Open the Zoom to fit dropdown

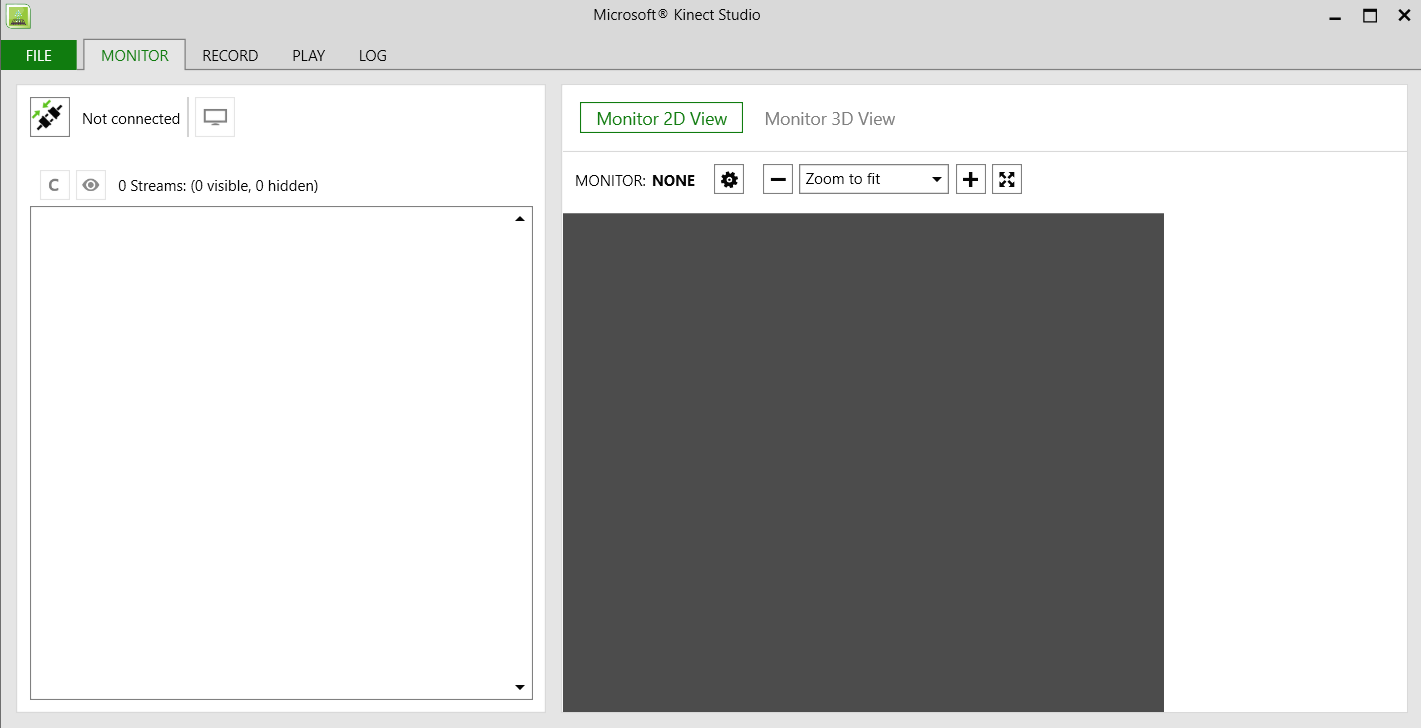click(874, 179)
